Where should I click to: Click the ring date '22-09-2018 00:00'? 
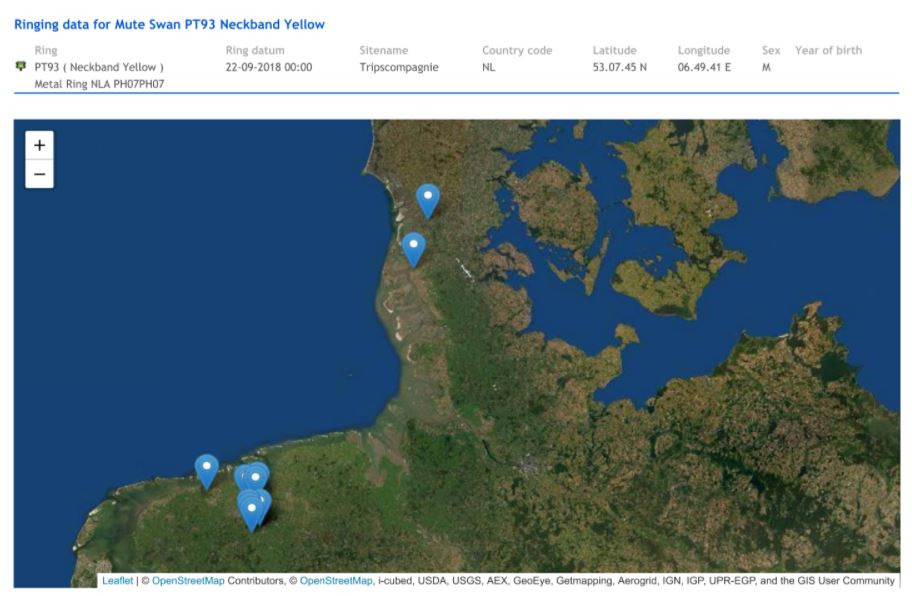(x=269, y=67)
